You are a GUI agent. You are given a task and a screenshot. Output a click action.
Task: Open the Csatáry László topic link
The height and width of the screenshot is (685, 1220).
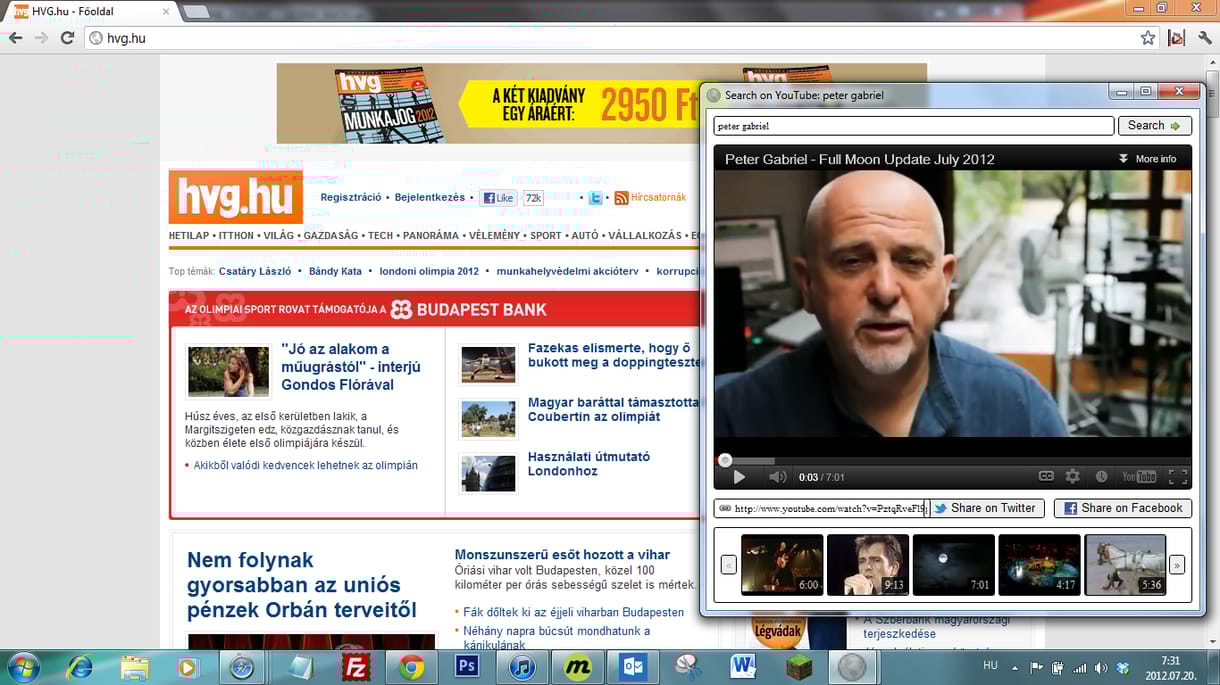pos(255,271)
